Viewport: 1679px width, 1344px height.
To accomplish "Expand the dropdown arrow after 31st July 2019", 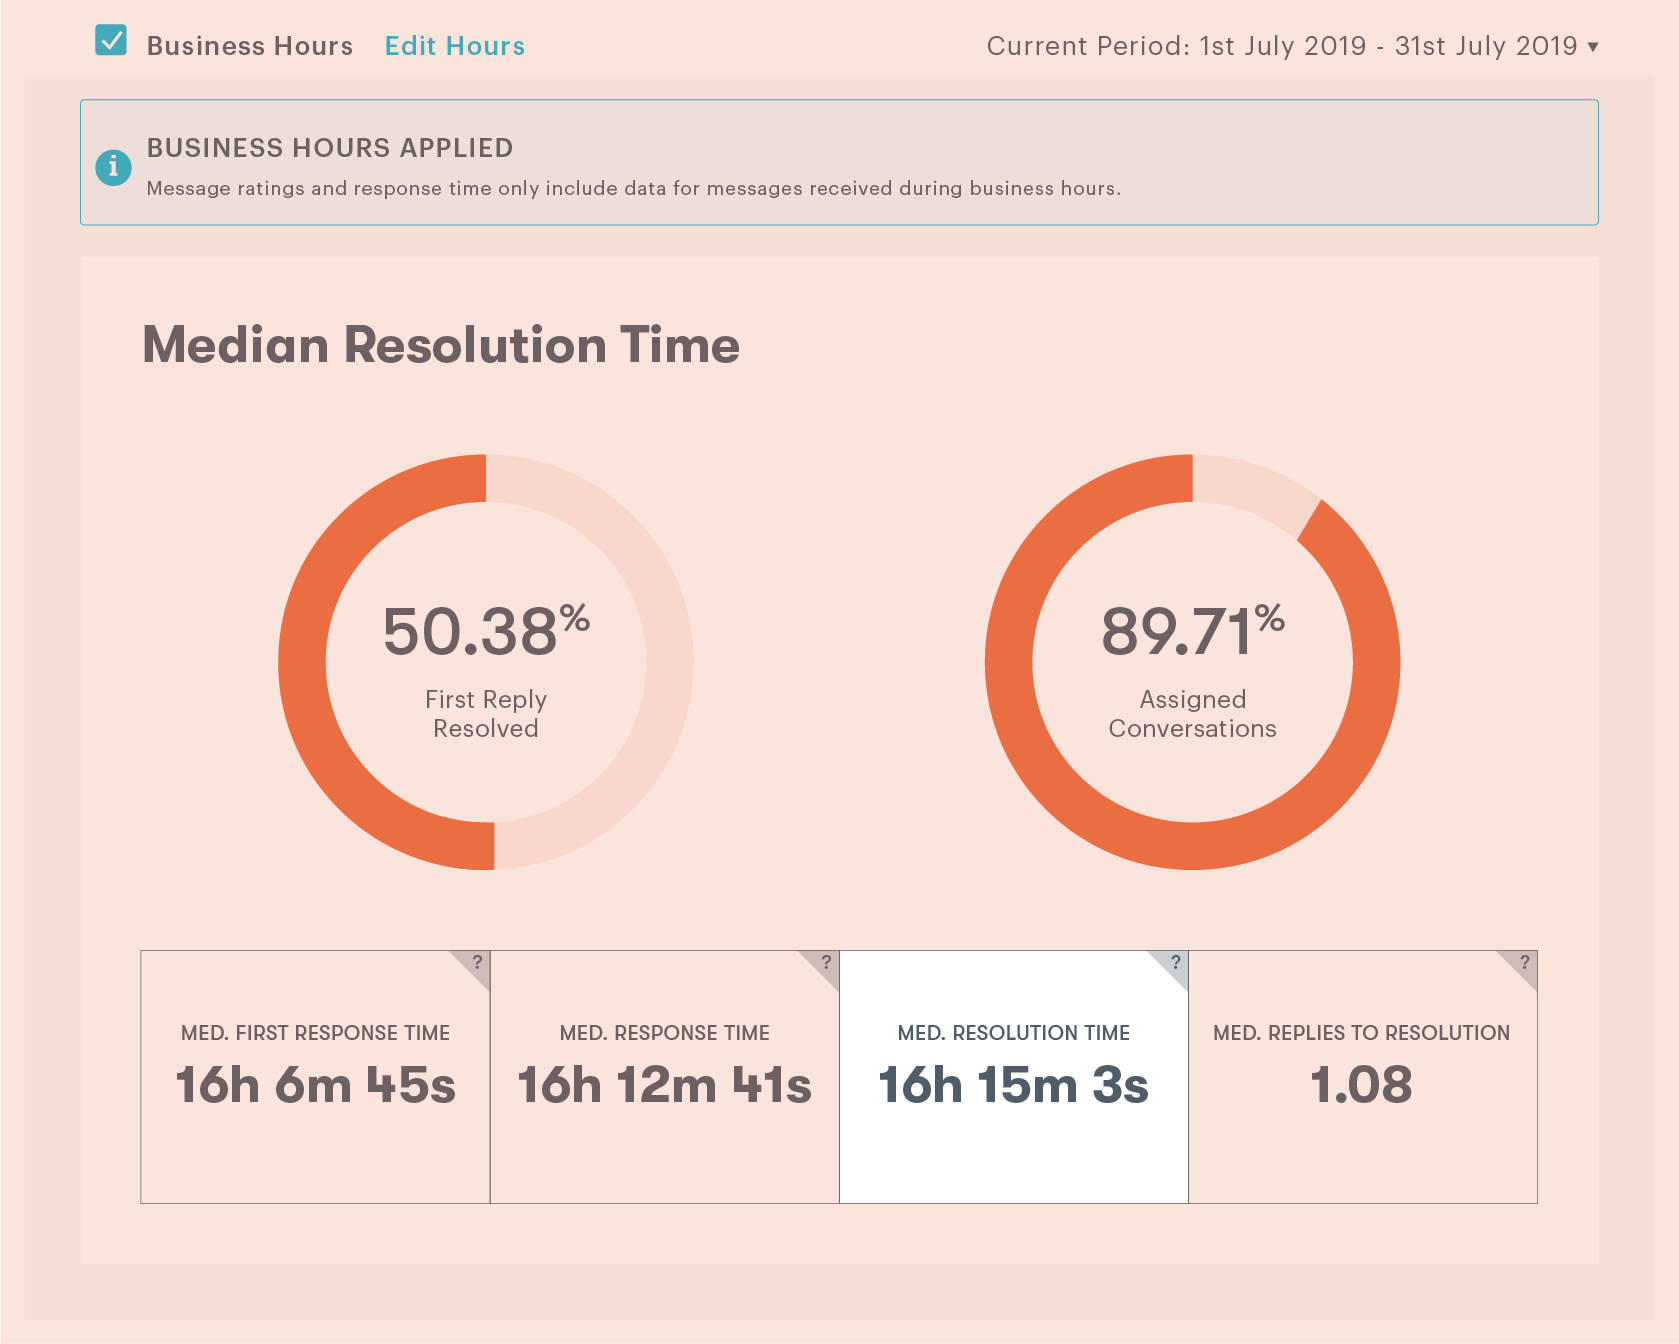I will click(1594, 46).
